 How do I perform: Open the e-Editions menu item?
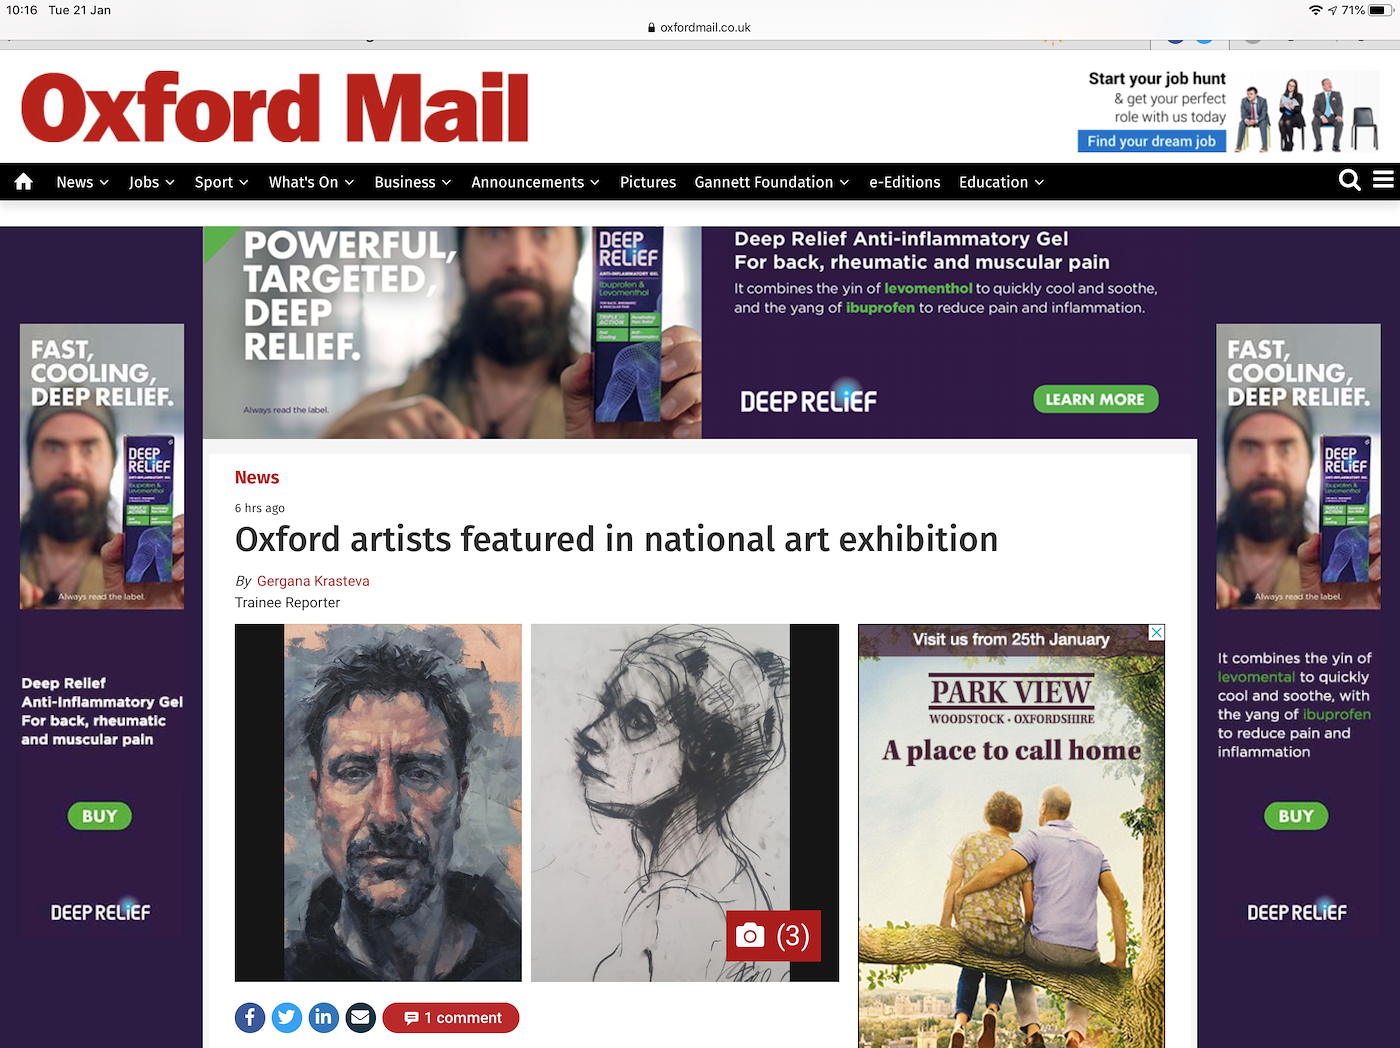coord(904,182)
